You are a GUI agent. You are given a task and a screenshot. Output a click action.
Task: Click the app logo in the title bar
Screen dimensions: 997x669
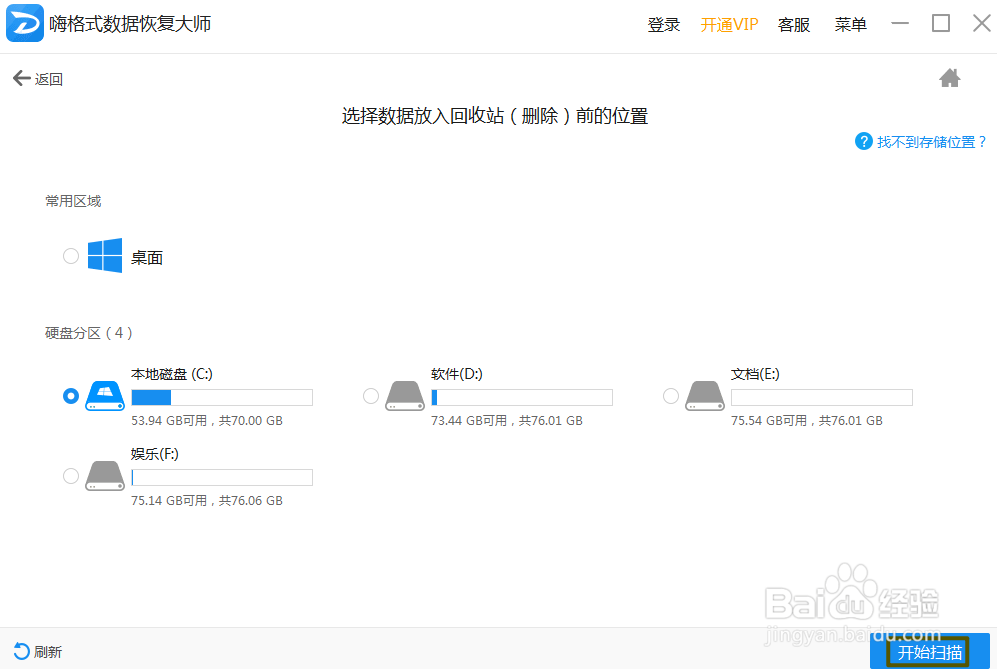coord(23,22)
